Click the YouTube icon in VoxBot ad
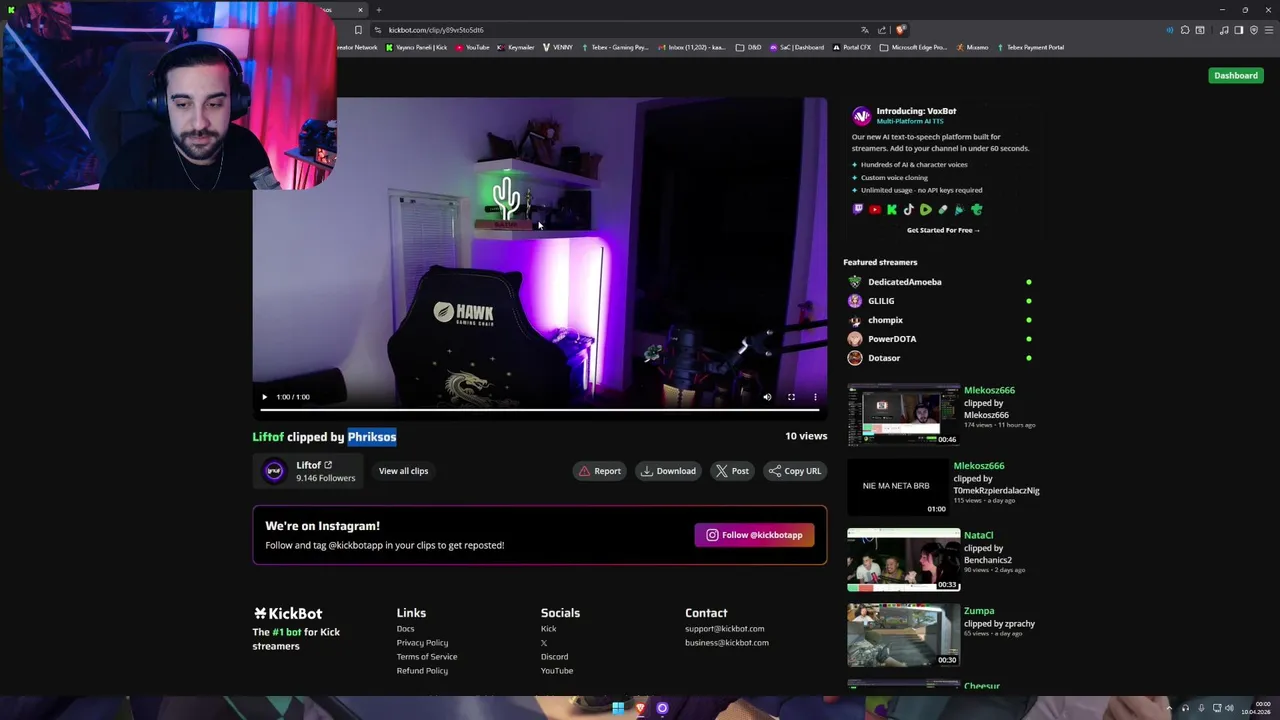The image size is (1280, 720). pyautogui.click(x=875, y=210)
